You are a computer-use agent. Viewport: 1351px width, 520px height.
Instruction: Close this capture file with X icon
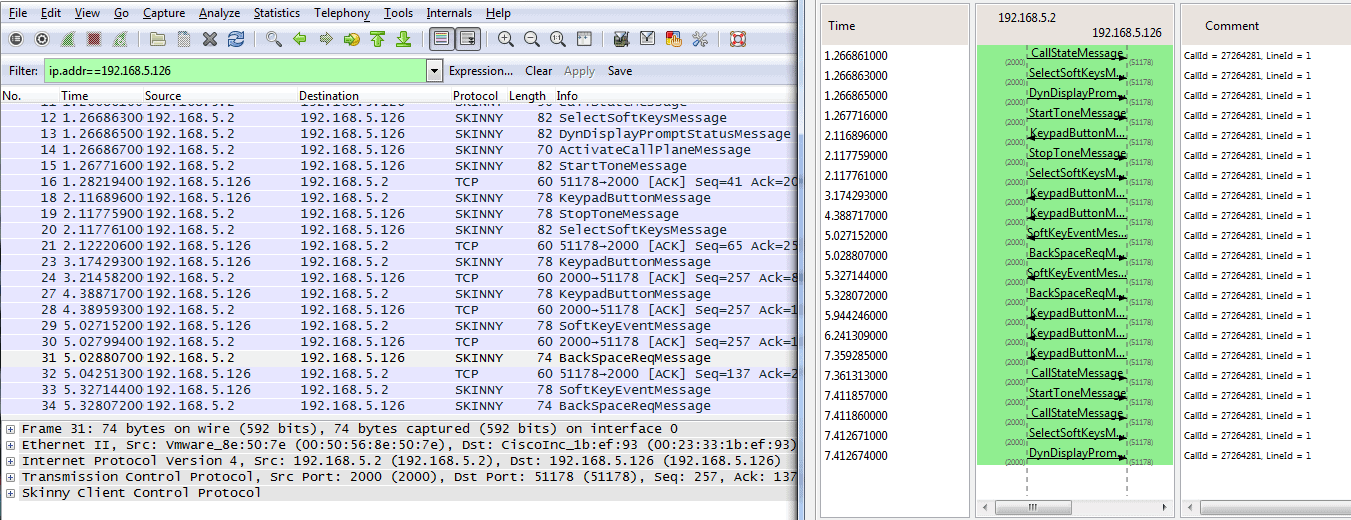pos(210,39)
